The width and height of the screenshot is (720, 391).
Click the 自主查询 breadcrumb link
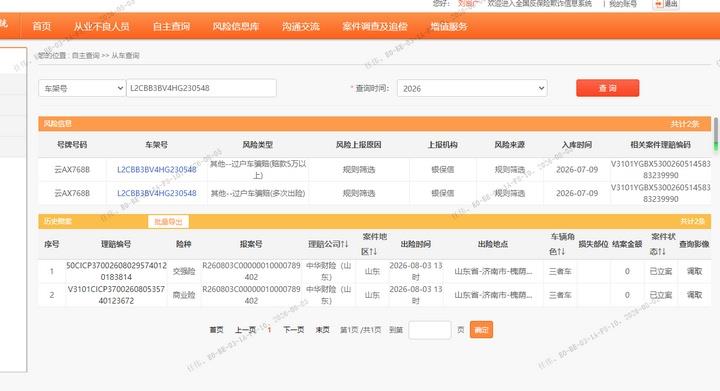85,56
